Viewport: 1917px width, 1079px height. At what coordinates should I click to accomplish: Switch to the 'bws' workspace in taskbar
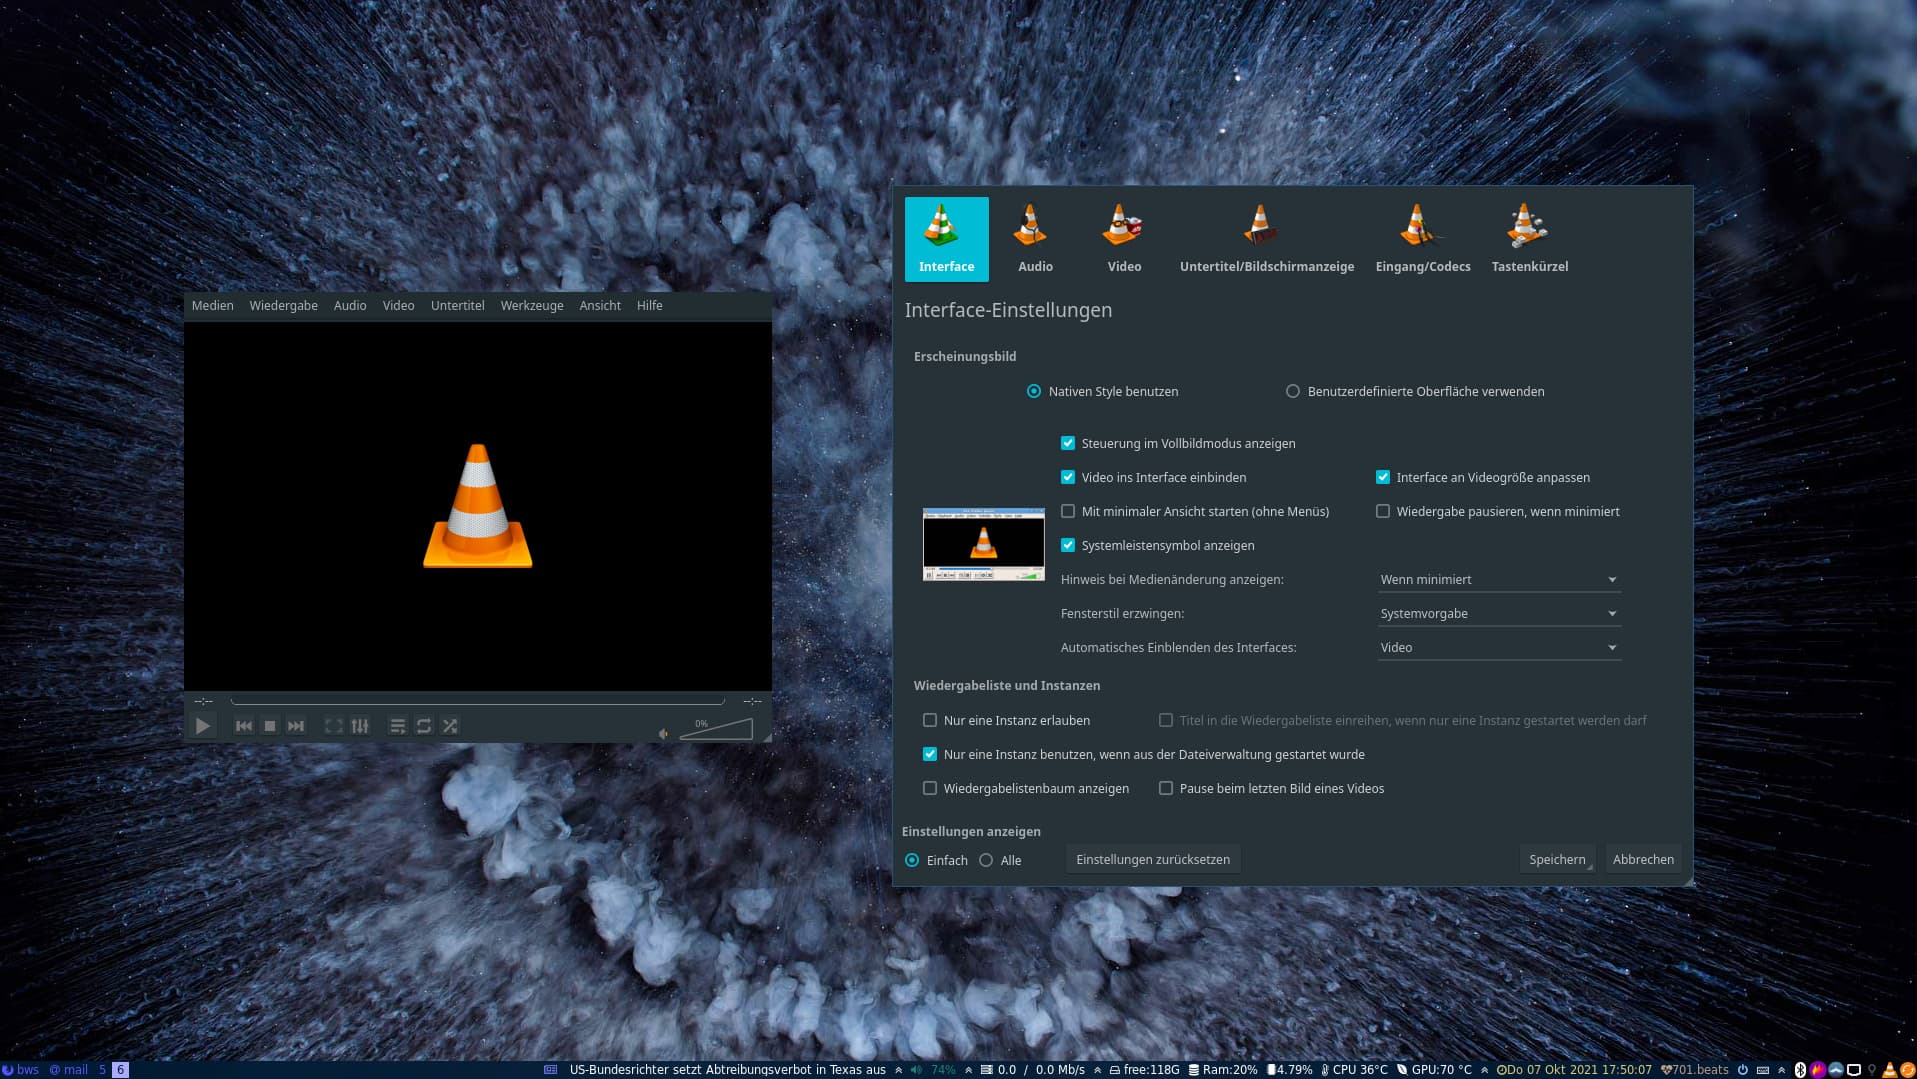(21, 1070)
